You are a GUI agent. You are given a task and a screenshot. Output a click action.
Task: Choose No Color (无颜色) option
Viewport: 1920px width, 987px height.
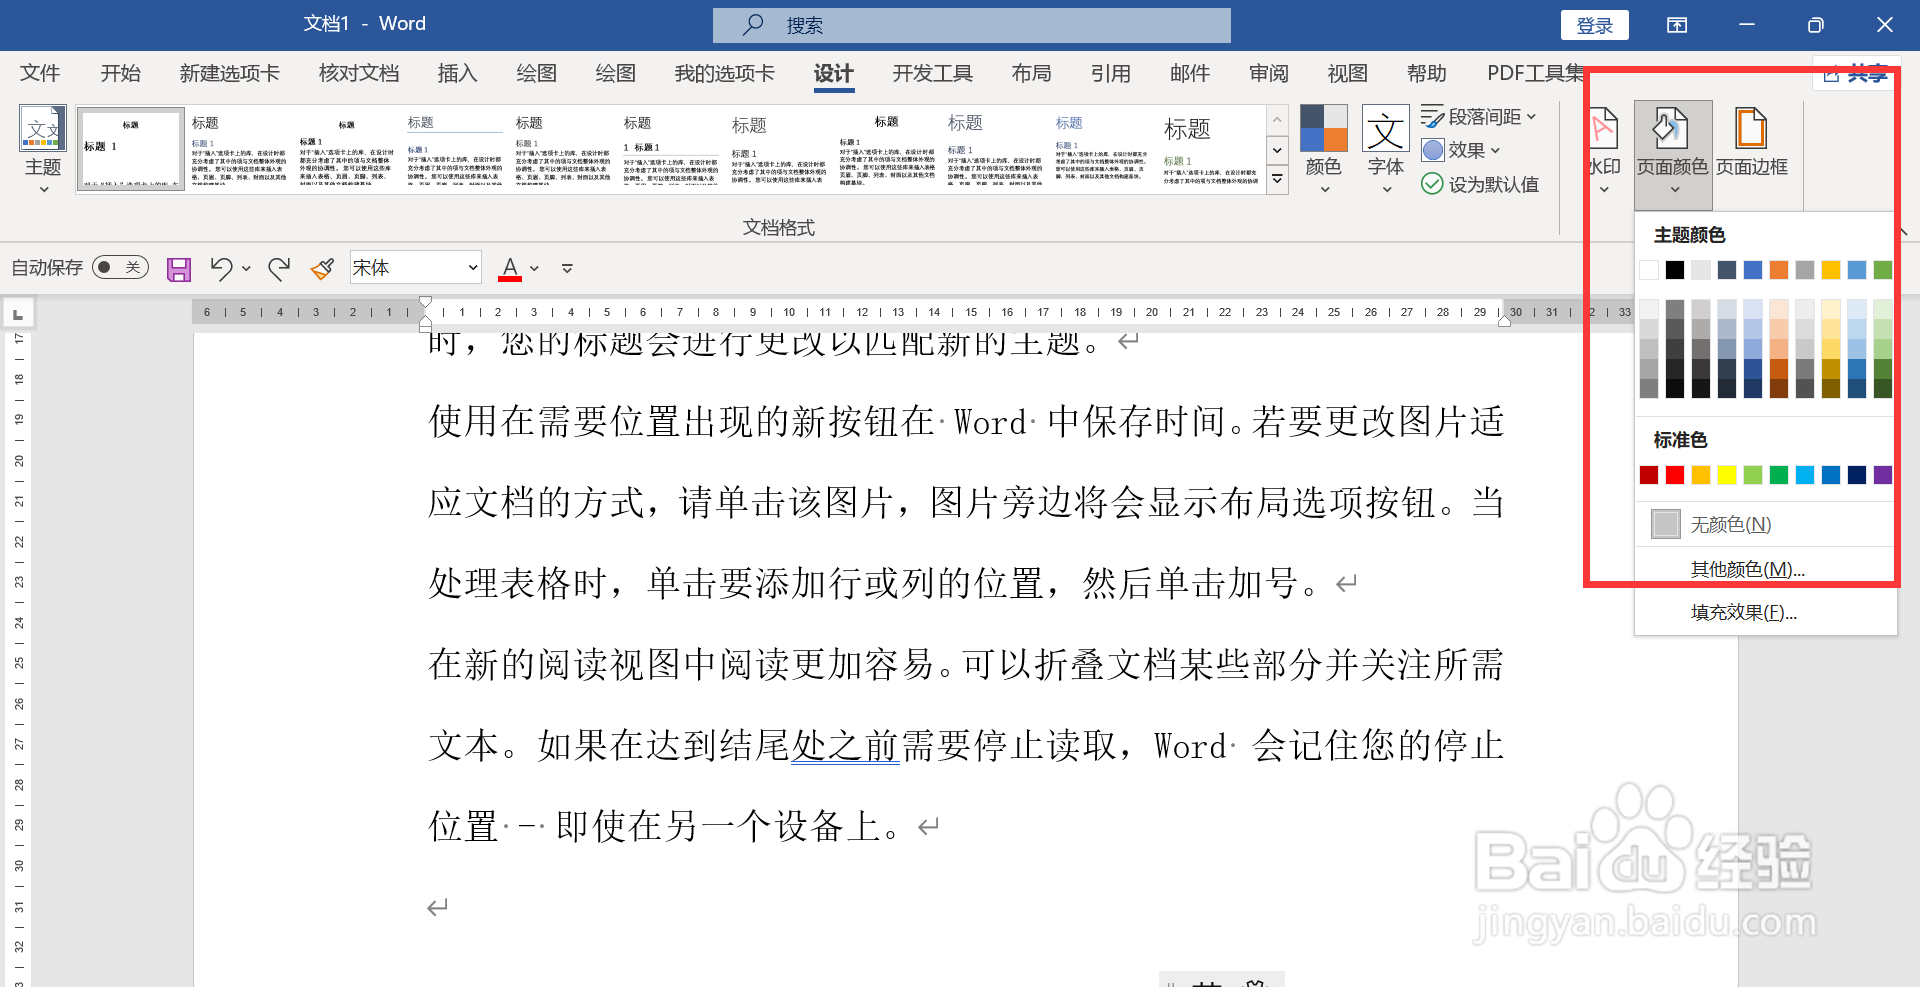(x=1765, y=524)
